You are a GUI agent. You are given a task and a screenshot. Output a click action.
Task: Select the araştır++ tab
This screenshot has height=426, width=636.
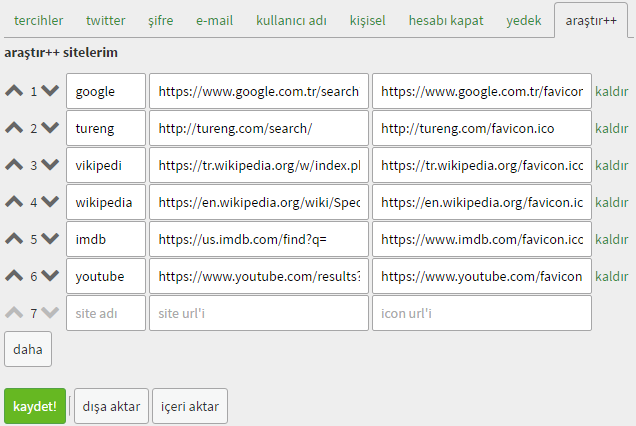coord(591,20)
